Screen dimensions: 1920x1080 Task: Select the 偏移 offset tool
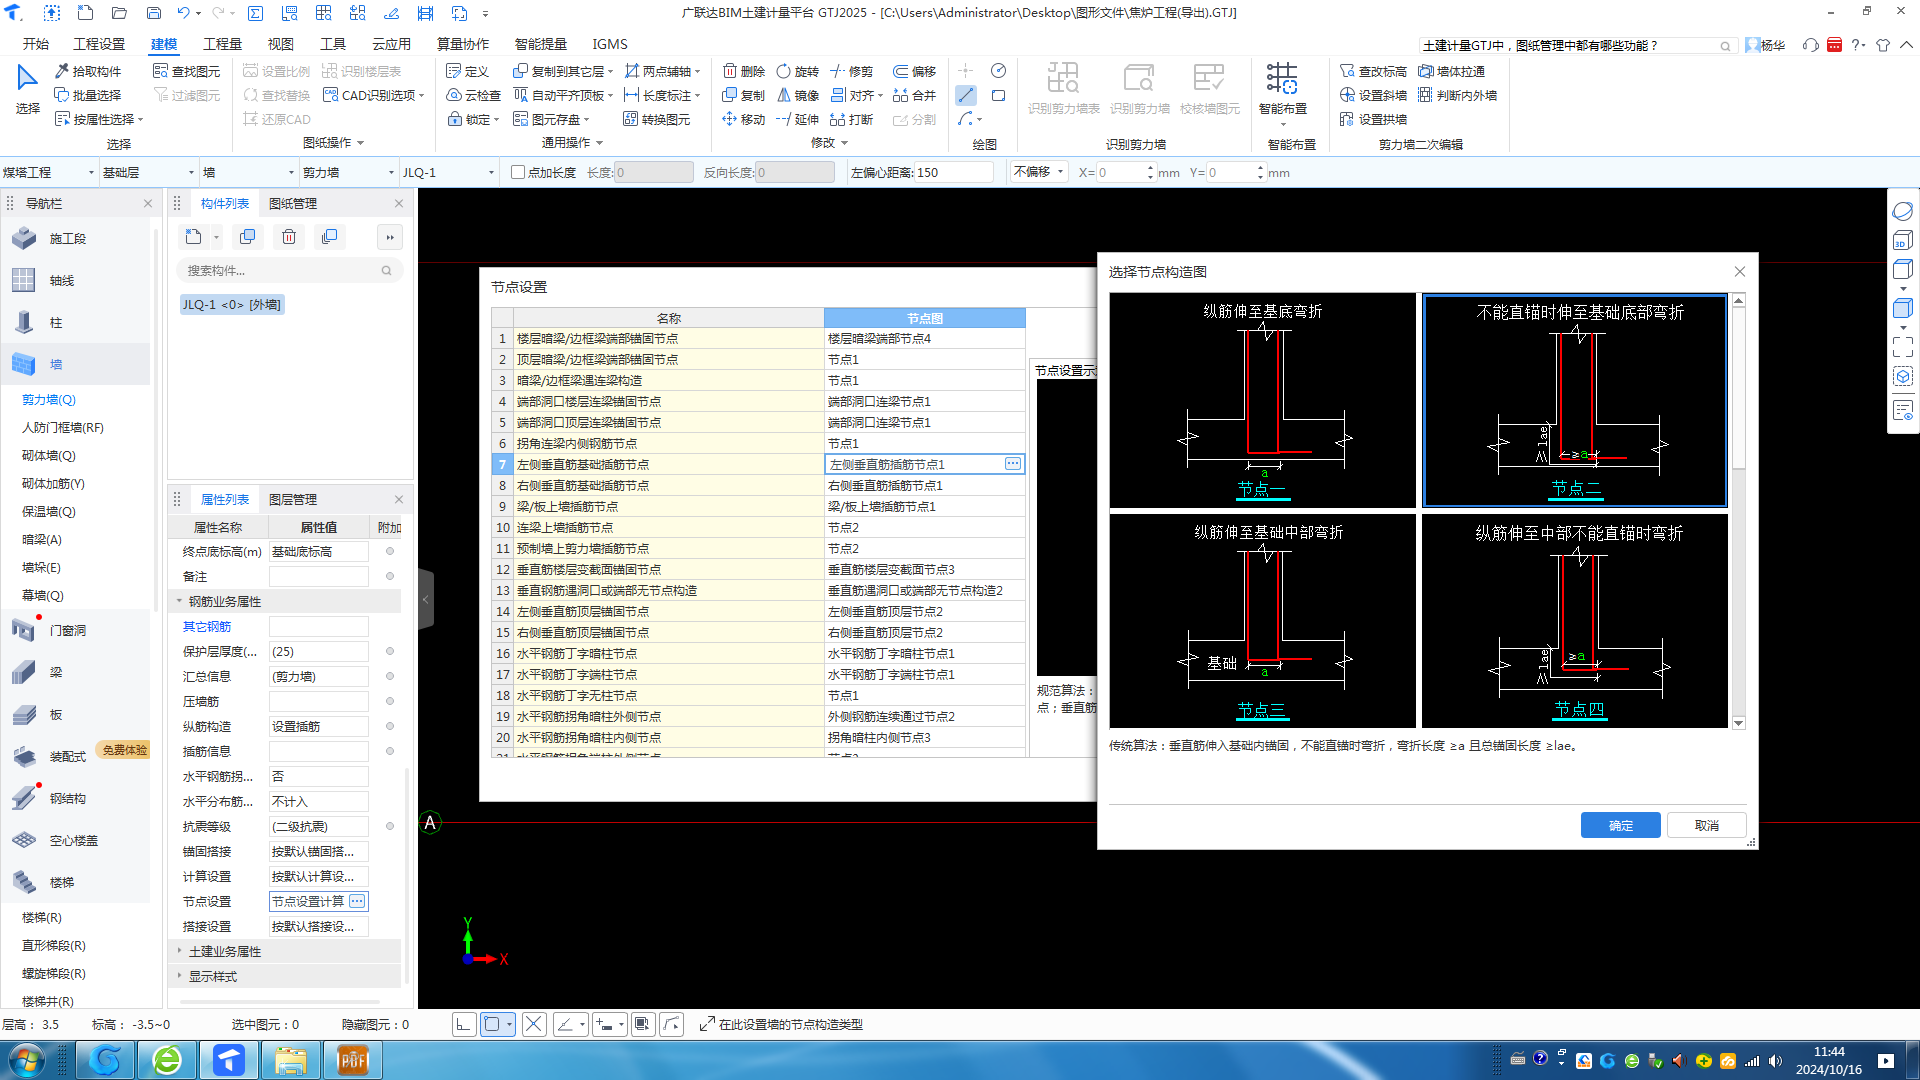pyautogui.click(x=914, y=71)
